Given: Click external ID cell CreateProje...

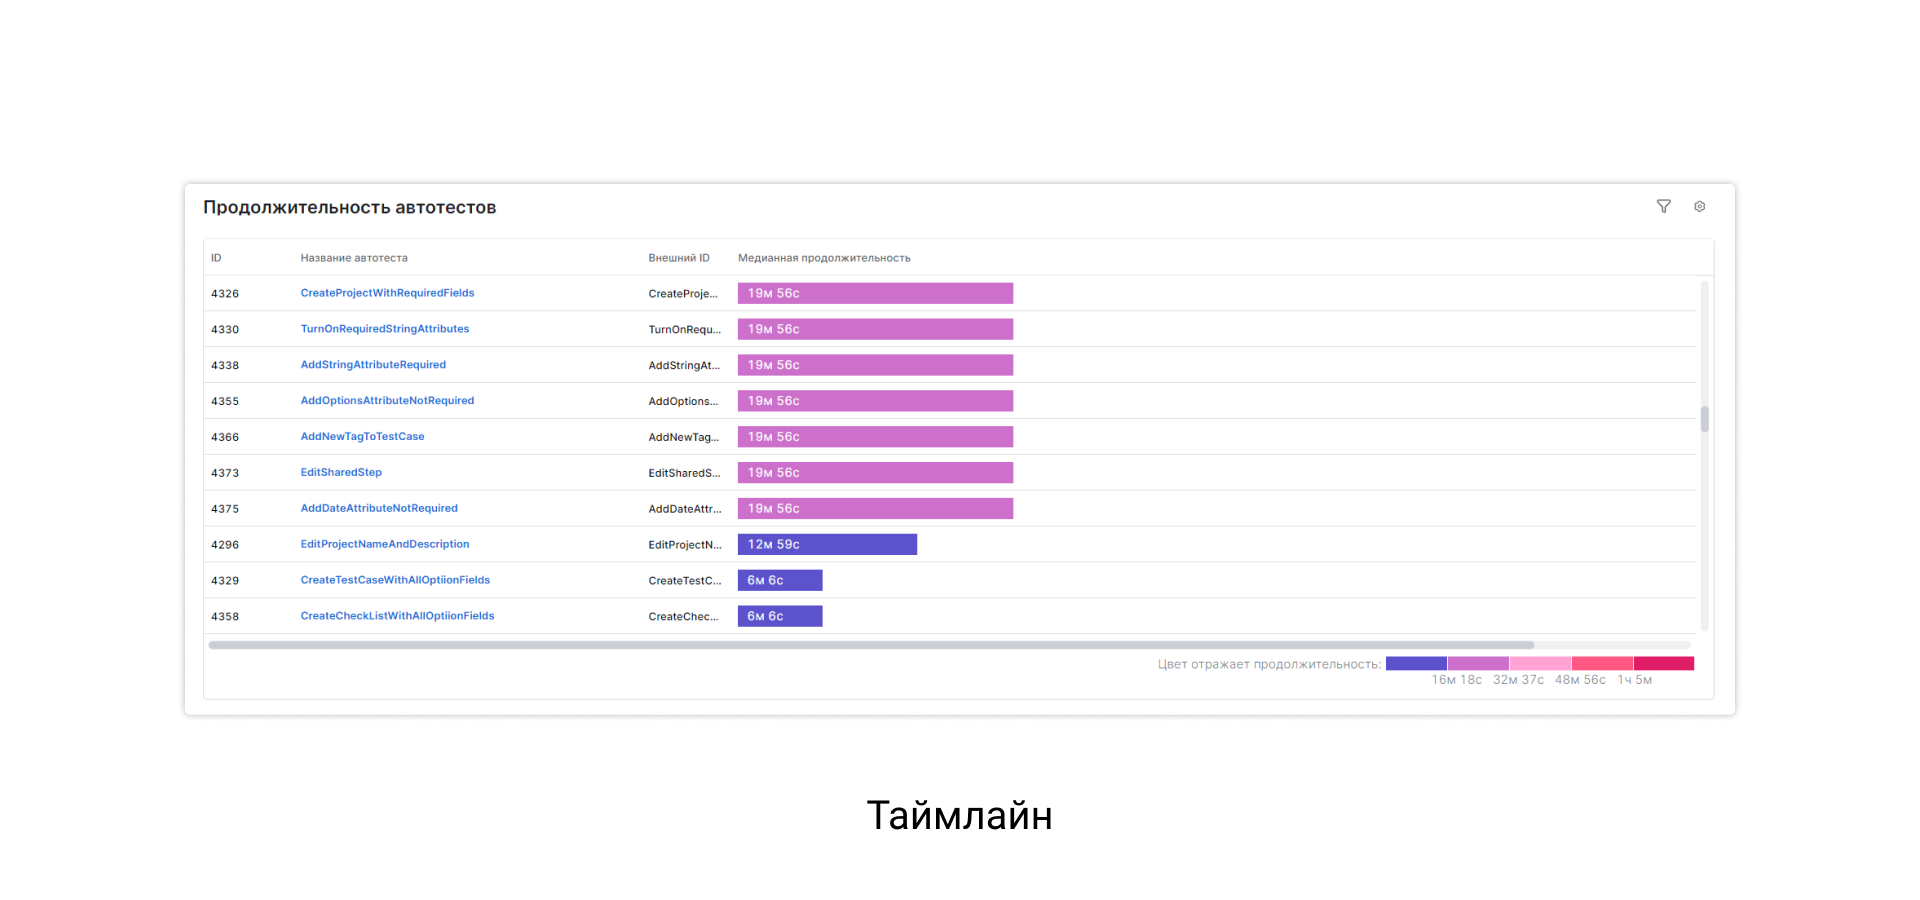Looking at the screenshot, I should point(683,294).
